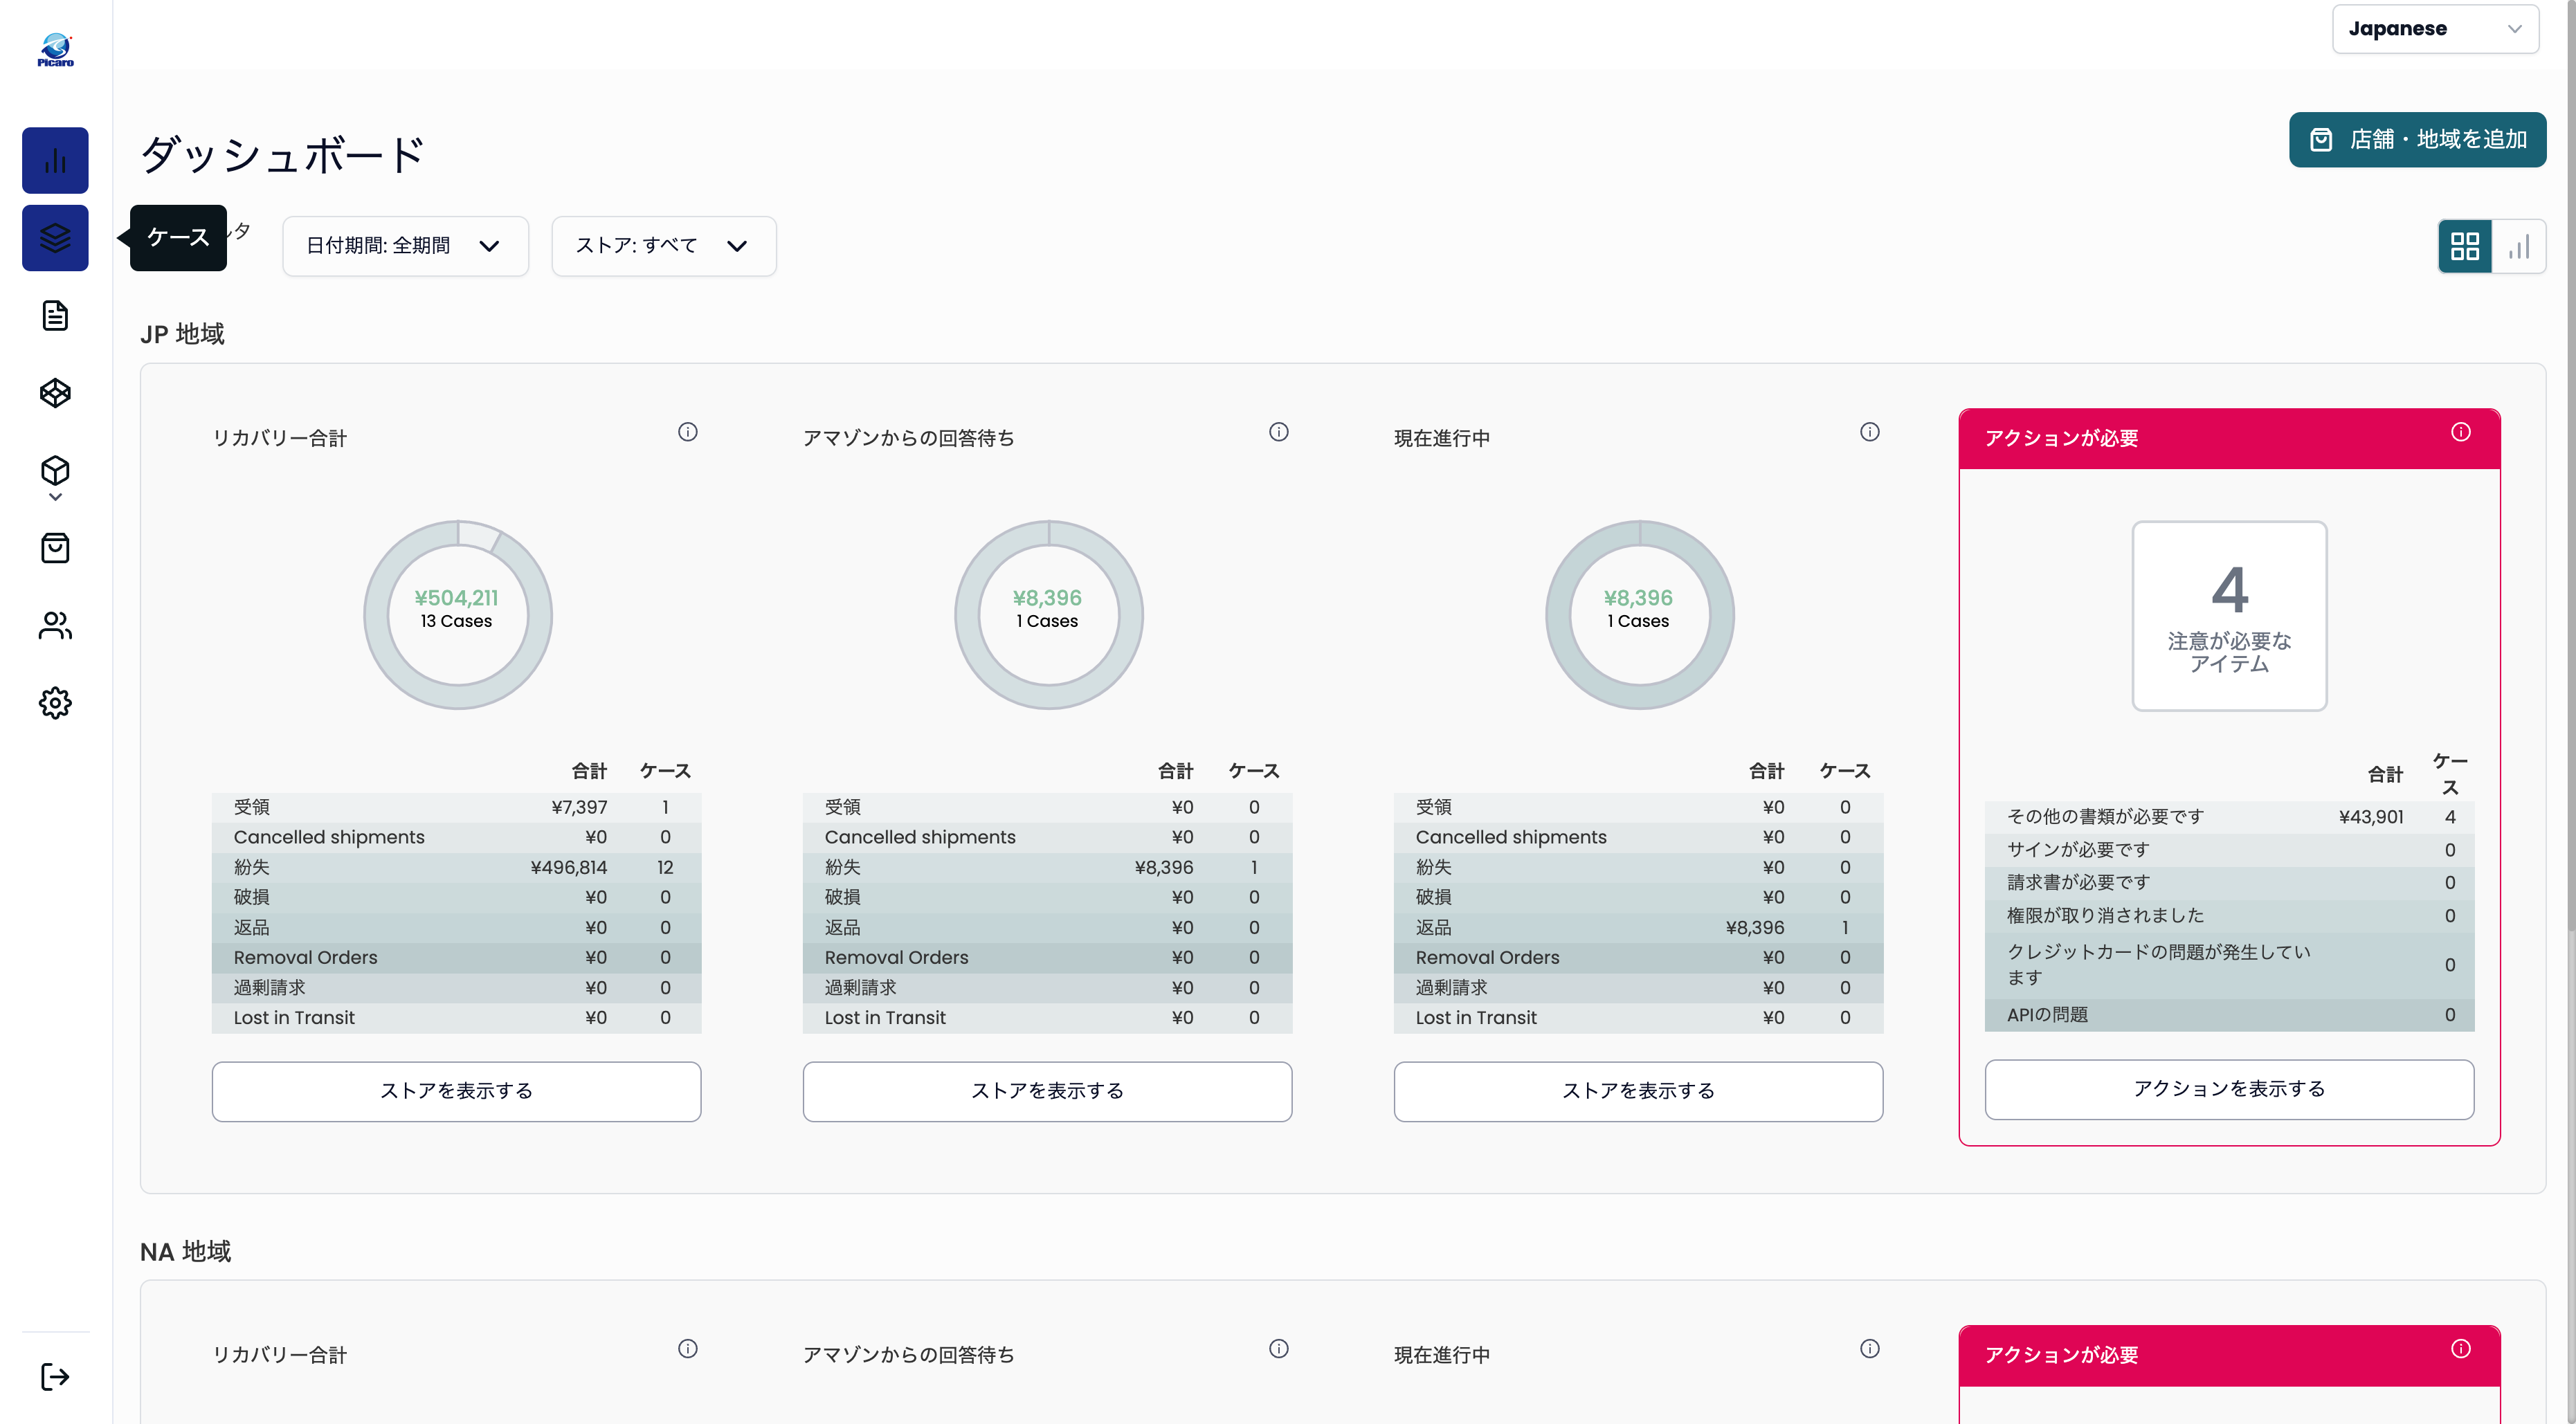Screen dimensions: 2576x1424
Task: Click info icon for JP 現在進行中
Action: pyautogui.click(x=1870, y=432)
